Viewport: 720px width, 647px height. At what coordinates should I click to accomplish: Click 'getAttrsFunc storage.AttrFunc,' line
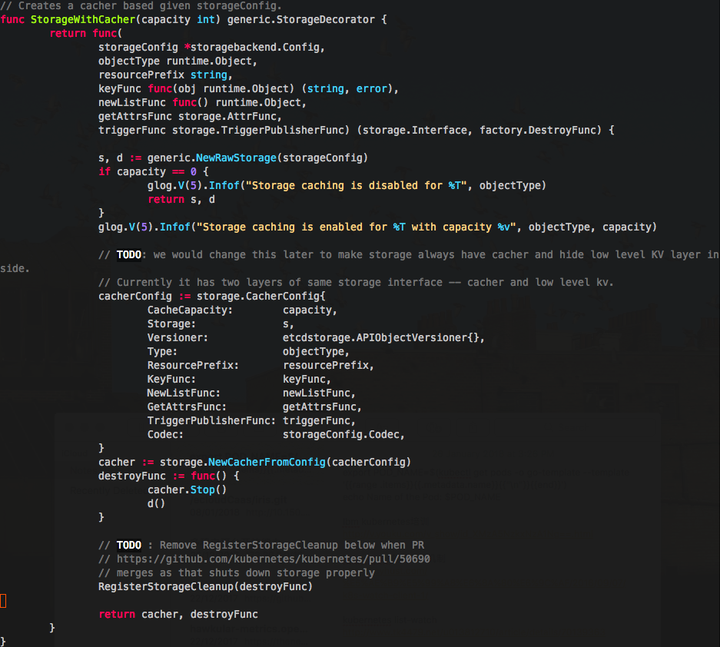190,116
